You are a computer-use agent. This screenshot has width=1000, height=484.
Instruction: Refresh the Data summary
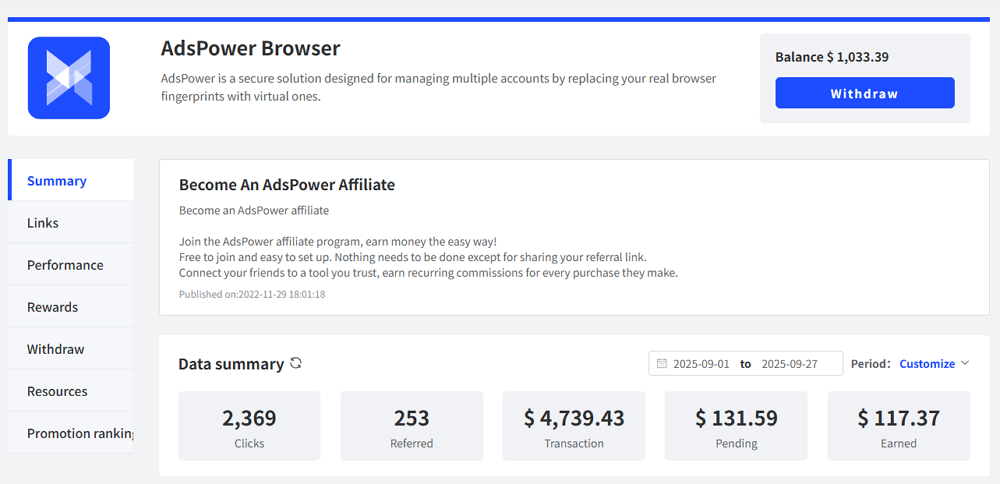[x=296, y=363]
